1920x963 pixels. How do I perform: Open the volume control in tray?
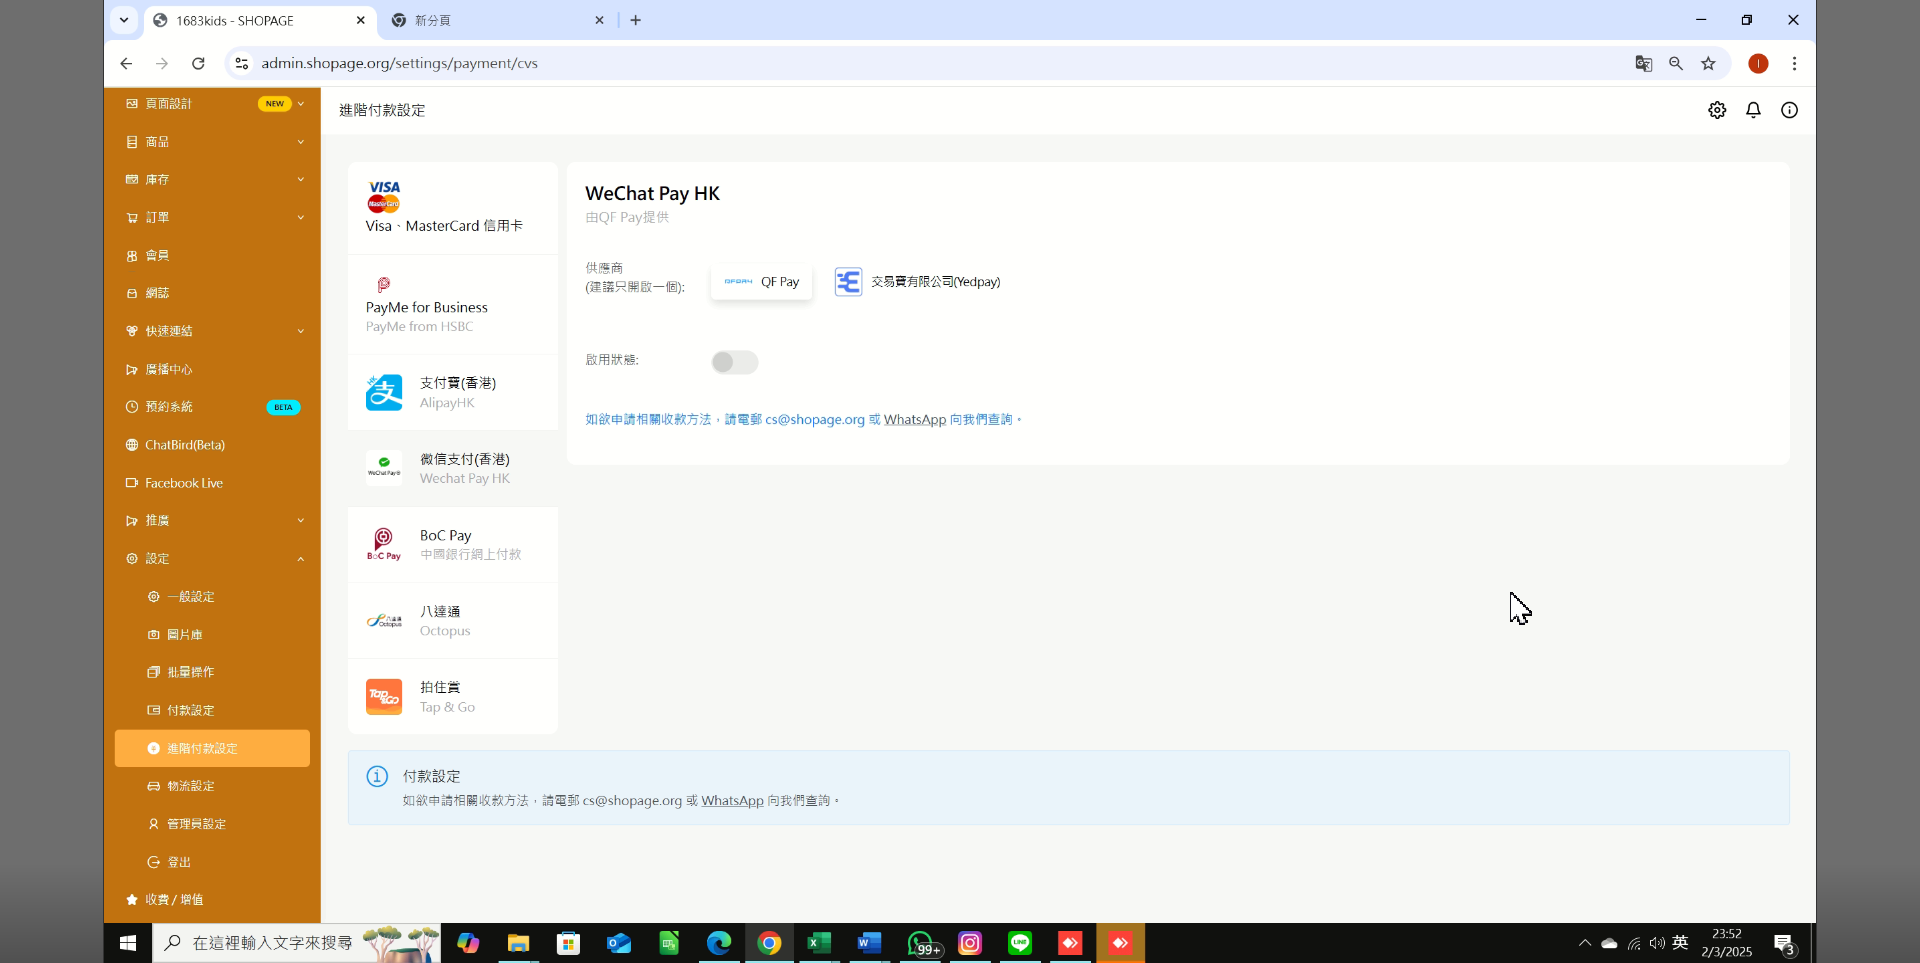[x=1658, y=943]
